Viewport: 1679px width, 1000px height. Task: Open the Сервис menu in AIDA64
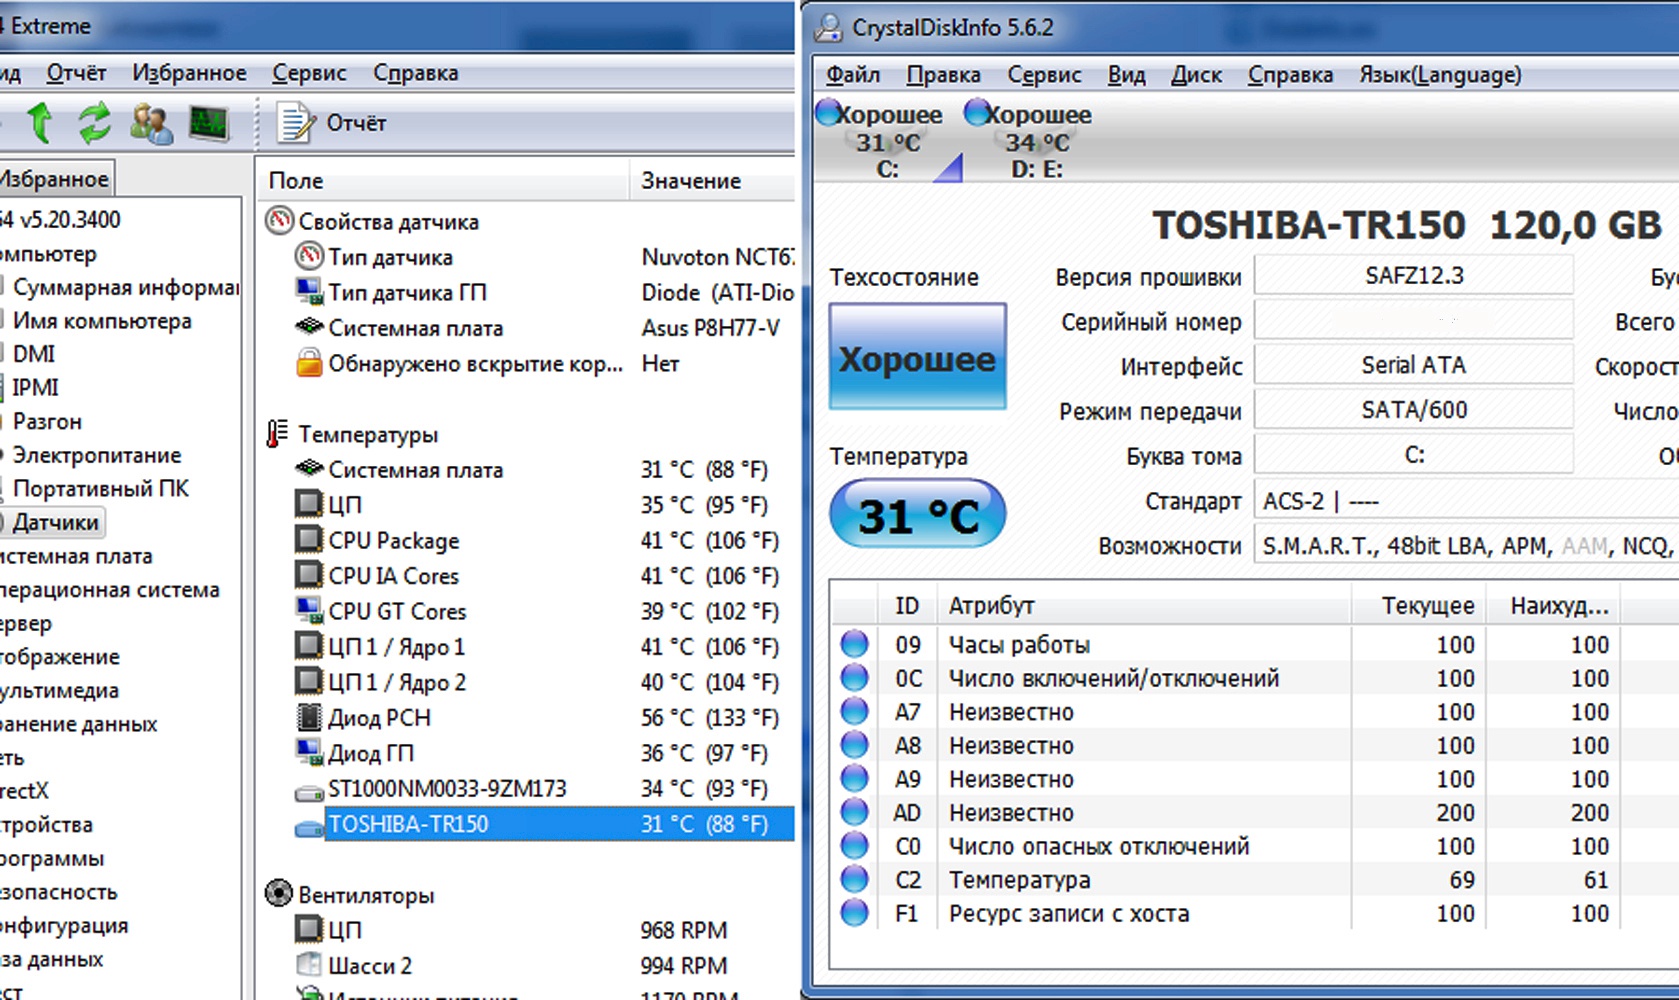tap(309, 73)
